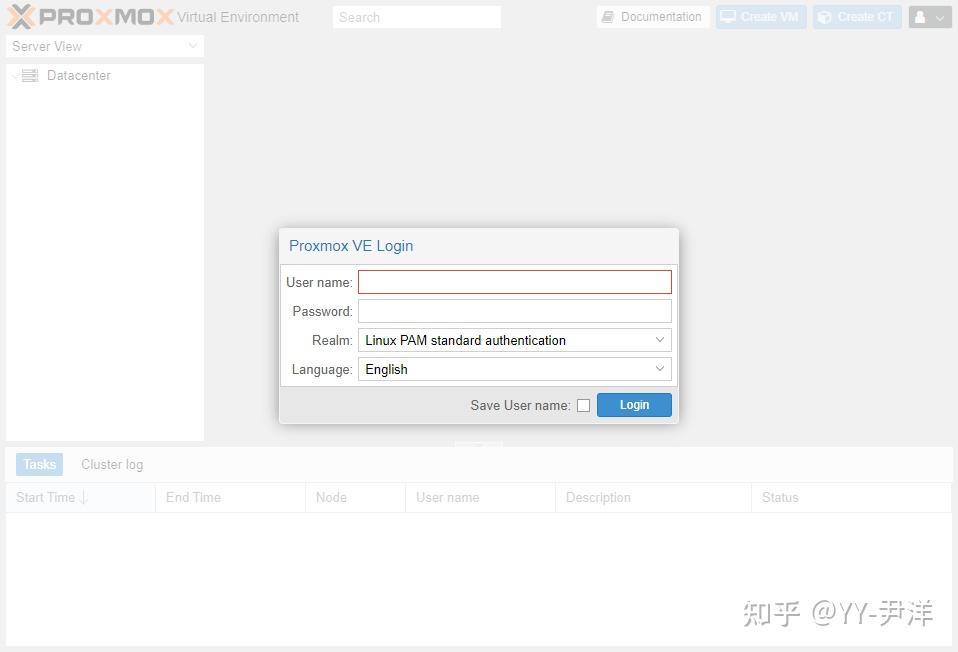The image size is (958, 652).
Task: Click the Status column header
Action: 851,497
